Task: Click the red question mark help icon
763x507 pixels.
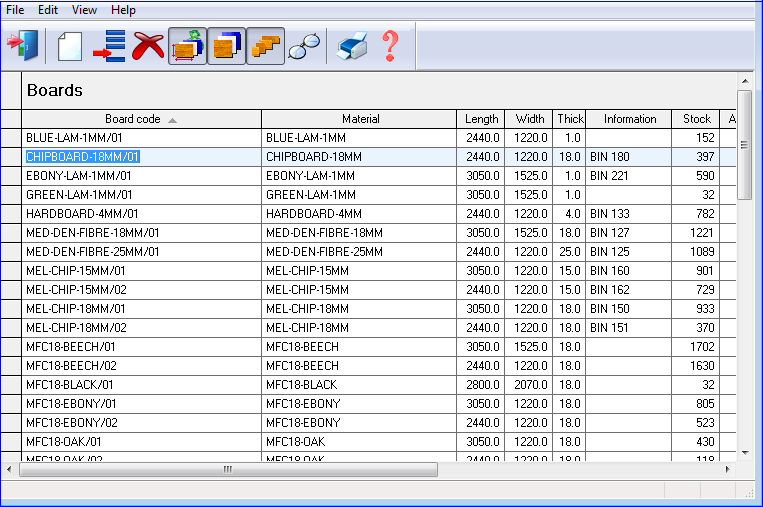Action: pyautogui.click(x=390, y=46)
